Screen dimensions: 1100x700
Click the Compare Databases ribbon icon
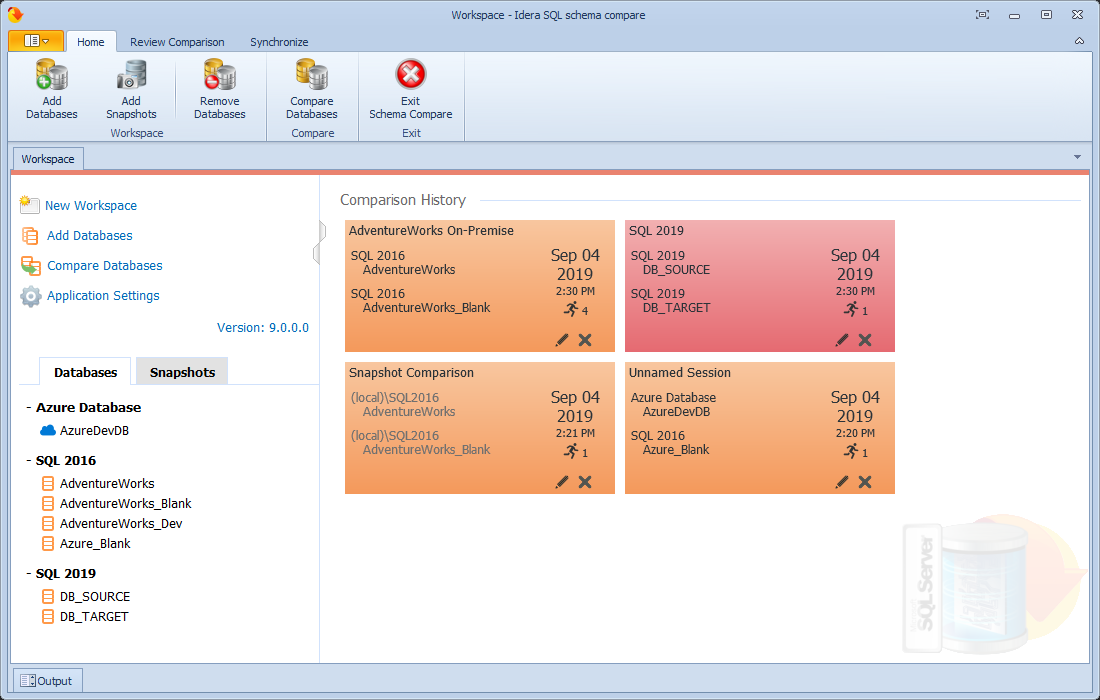pos(311,75)
